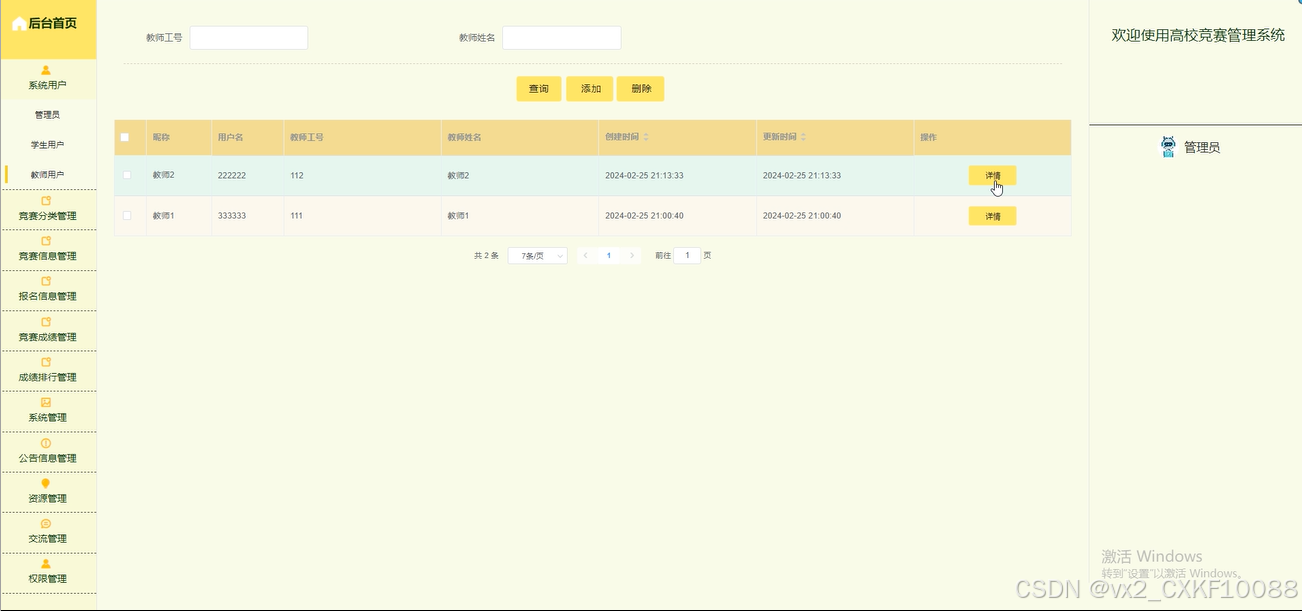The height and width of the screenshot is (611, 1302).
Task: Click the 查询 button
Action: [x=539, y=89]
